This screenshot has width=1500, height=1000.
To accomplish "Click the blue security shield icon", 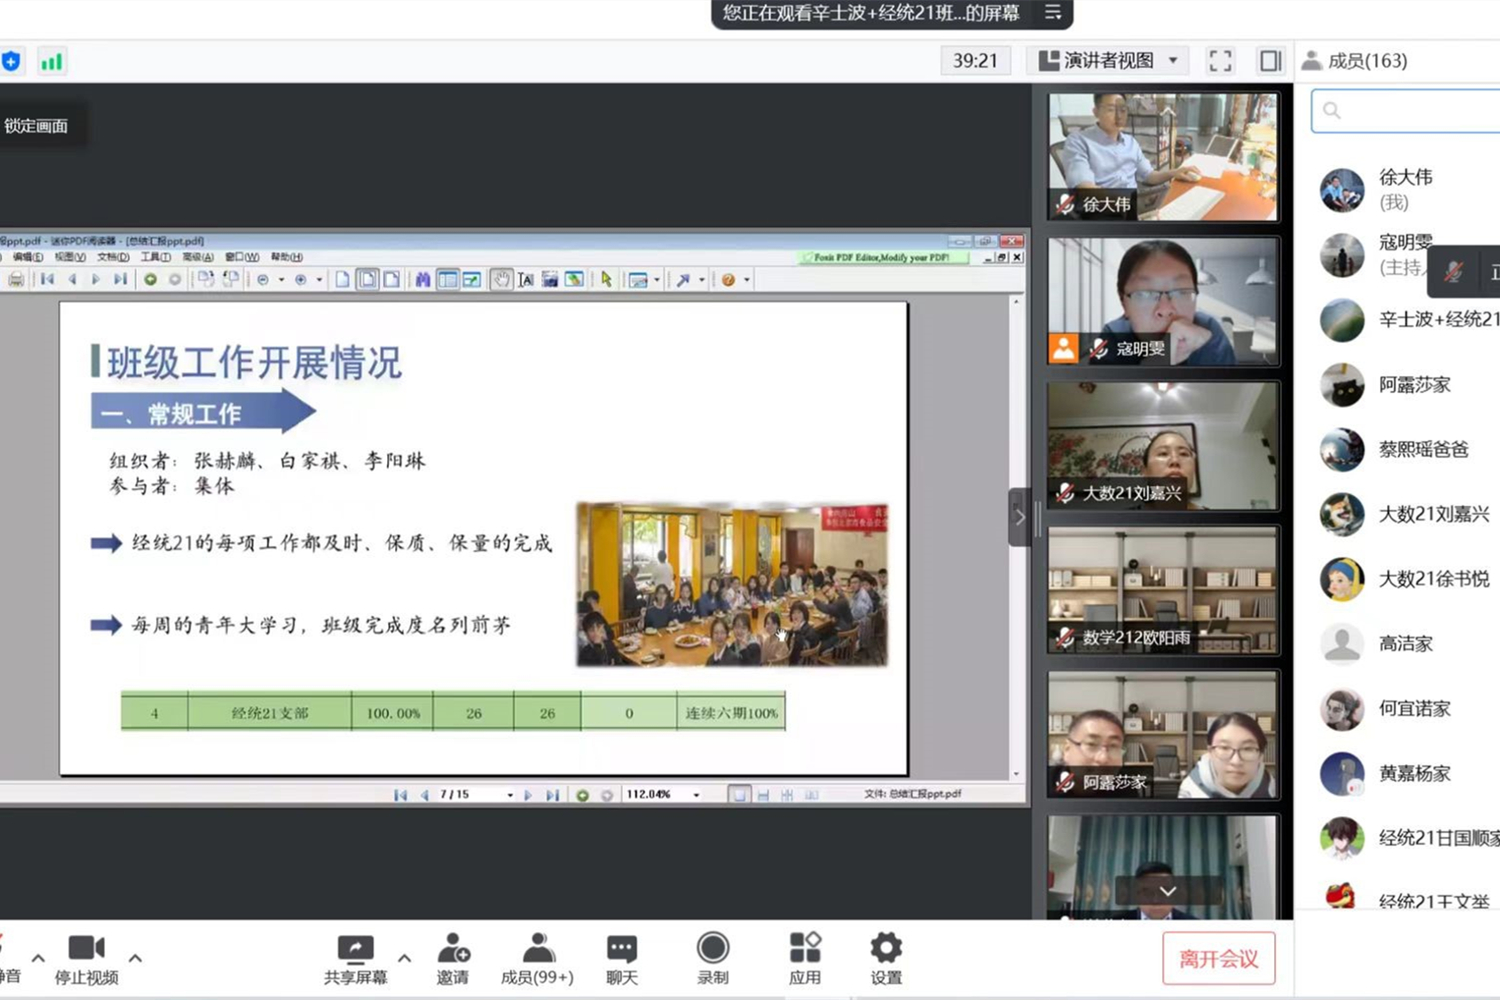I will point(11,61).
